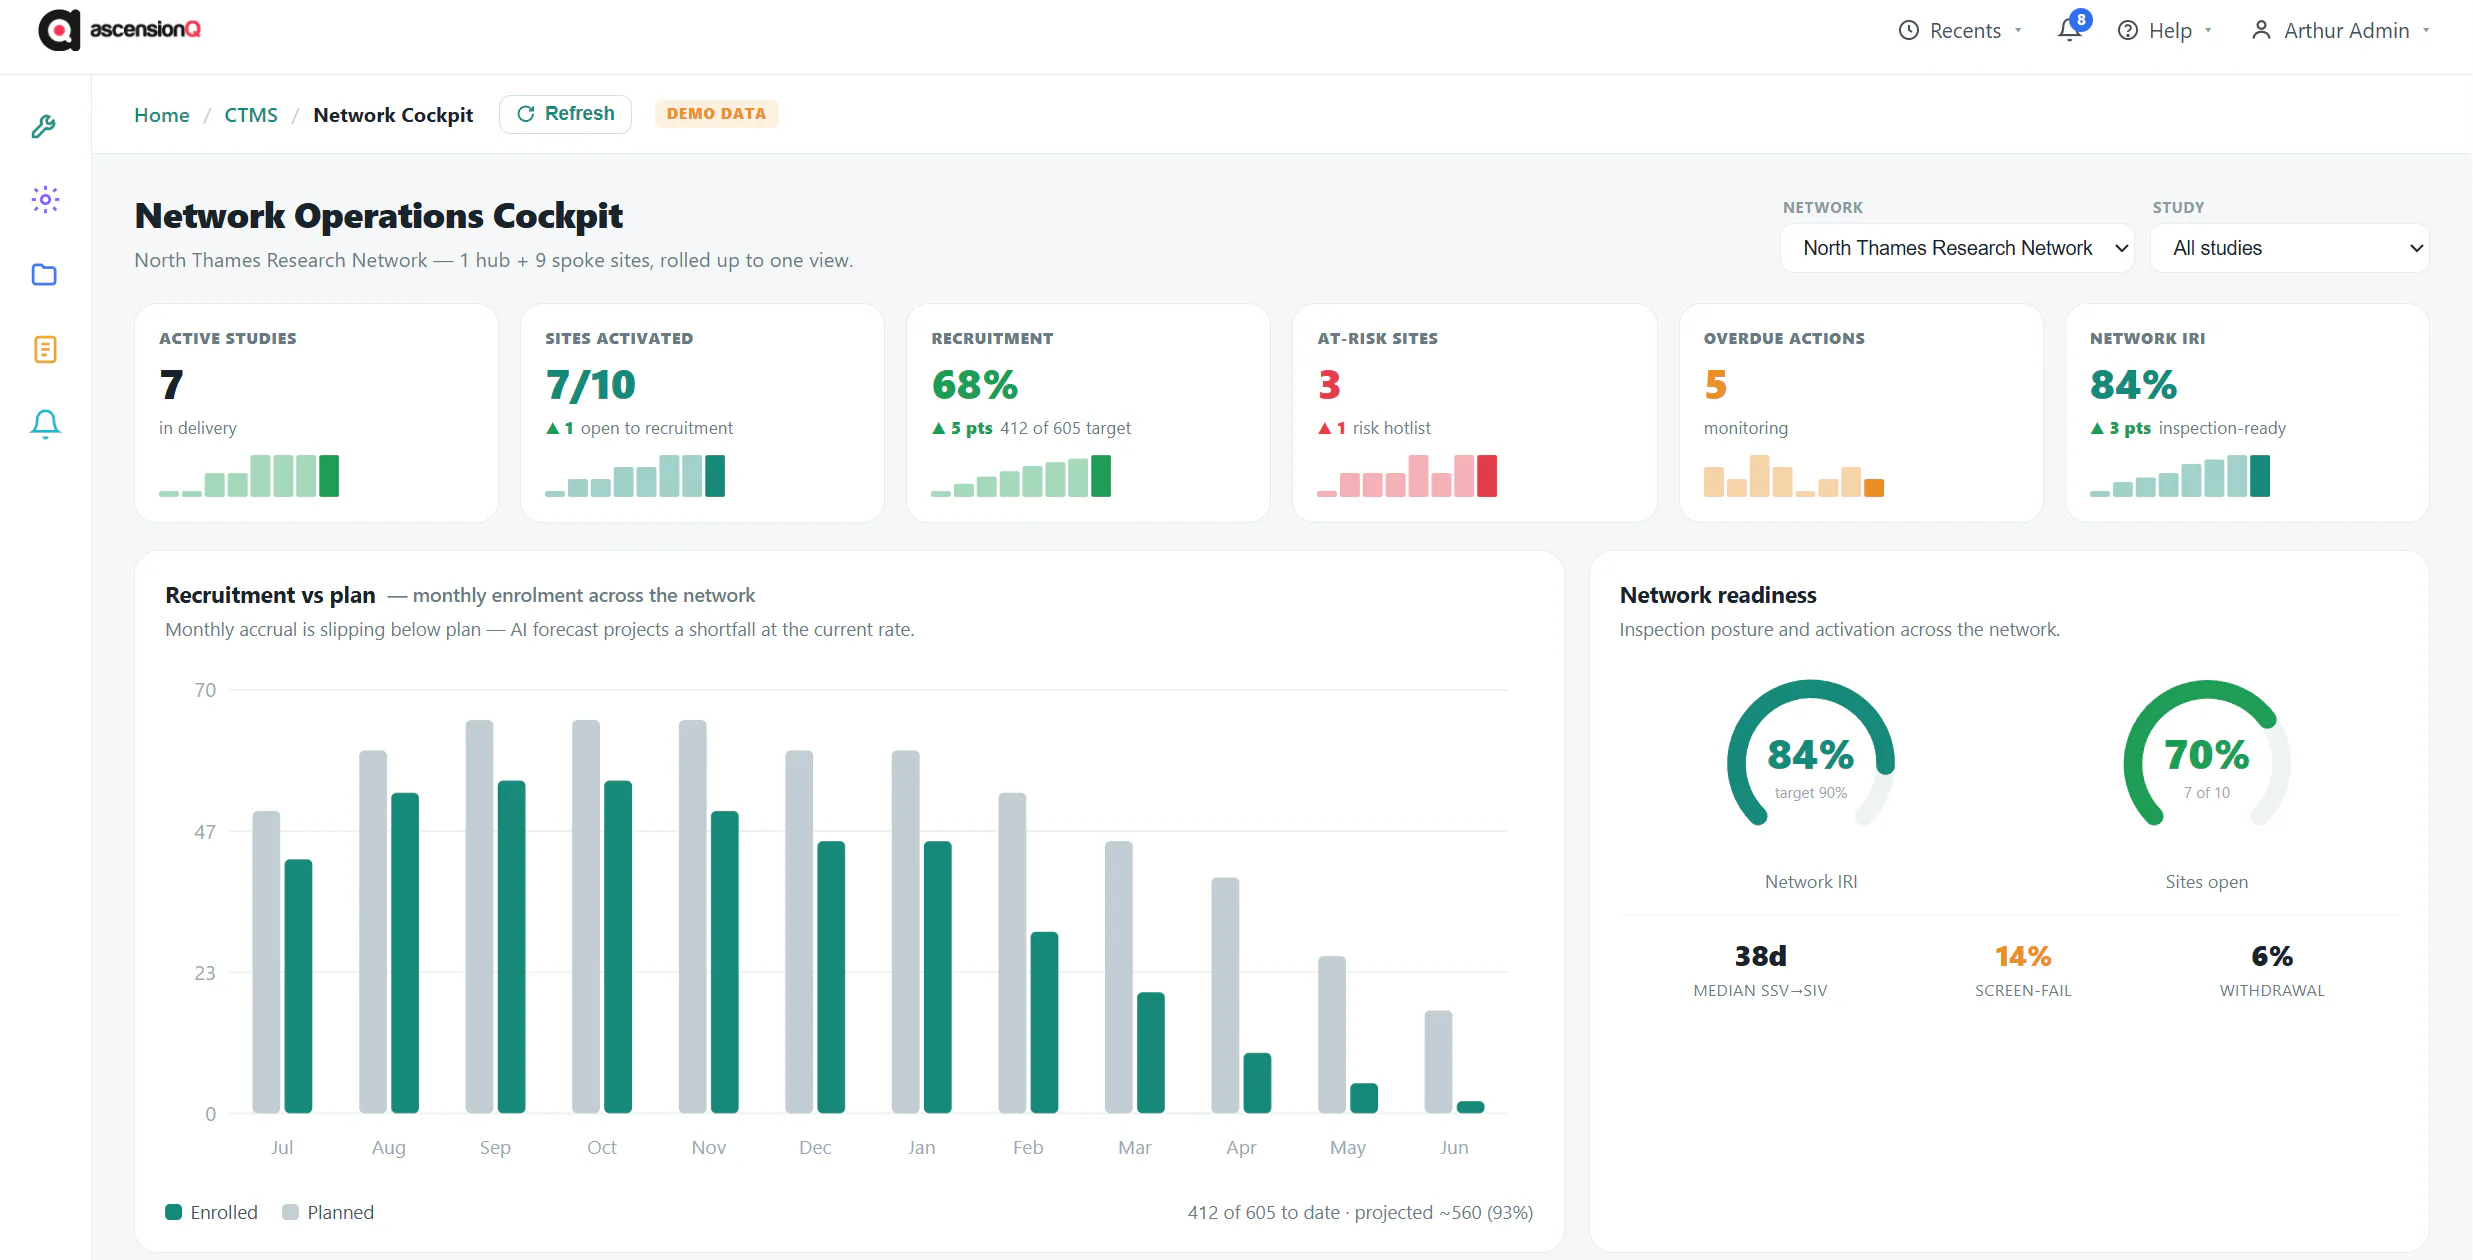Click the Help question mark icon
The width and height of the screenshot is (2473, 1260).
coord(2128,30)
